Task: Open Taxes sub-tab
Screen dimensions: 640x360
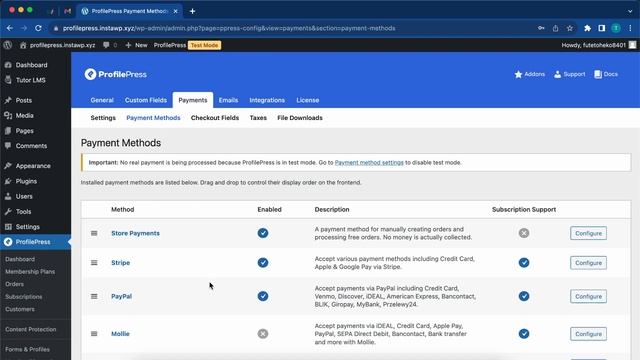Action: (x=258, y=118)
